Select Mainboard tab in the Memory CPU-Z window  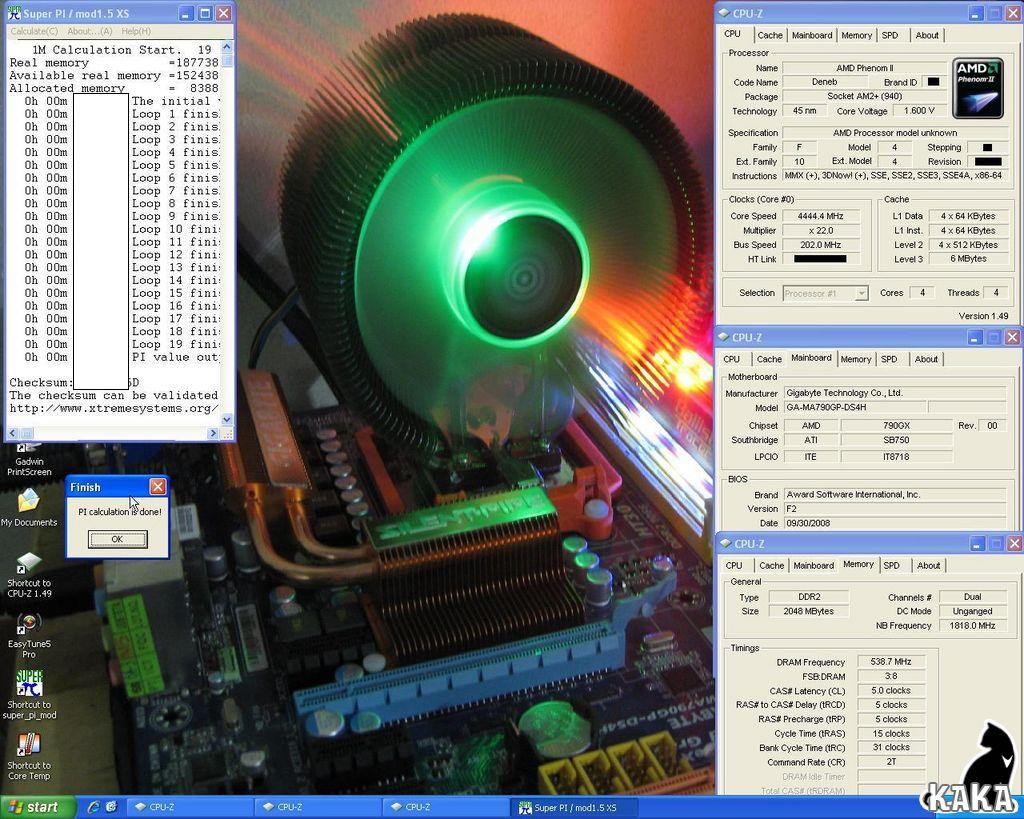click(814, 566)
